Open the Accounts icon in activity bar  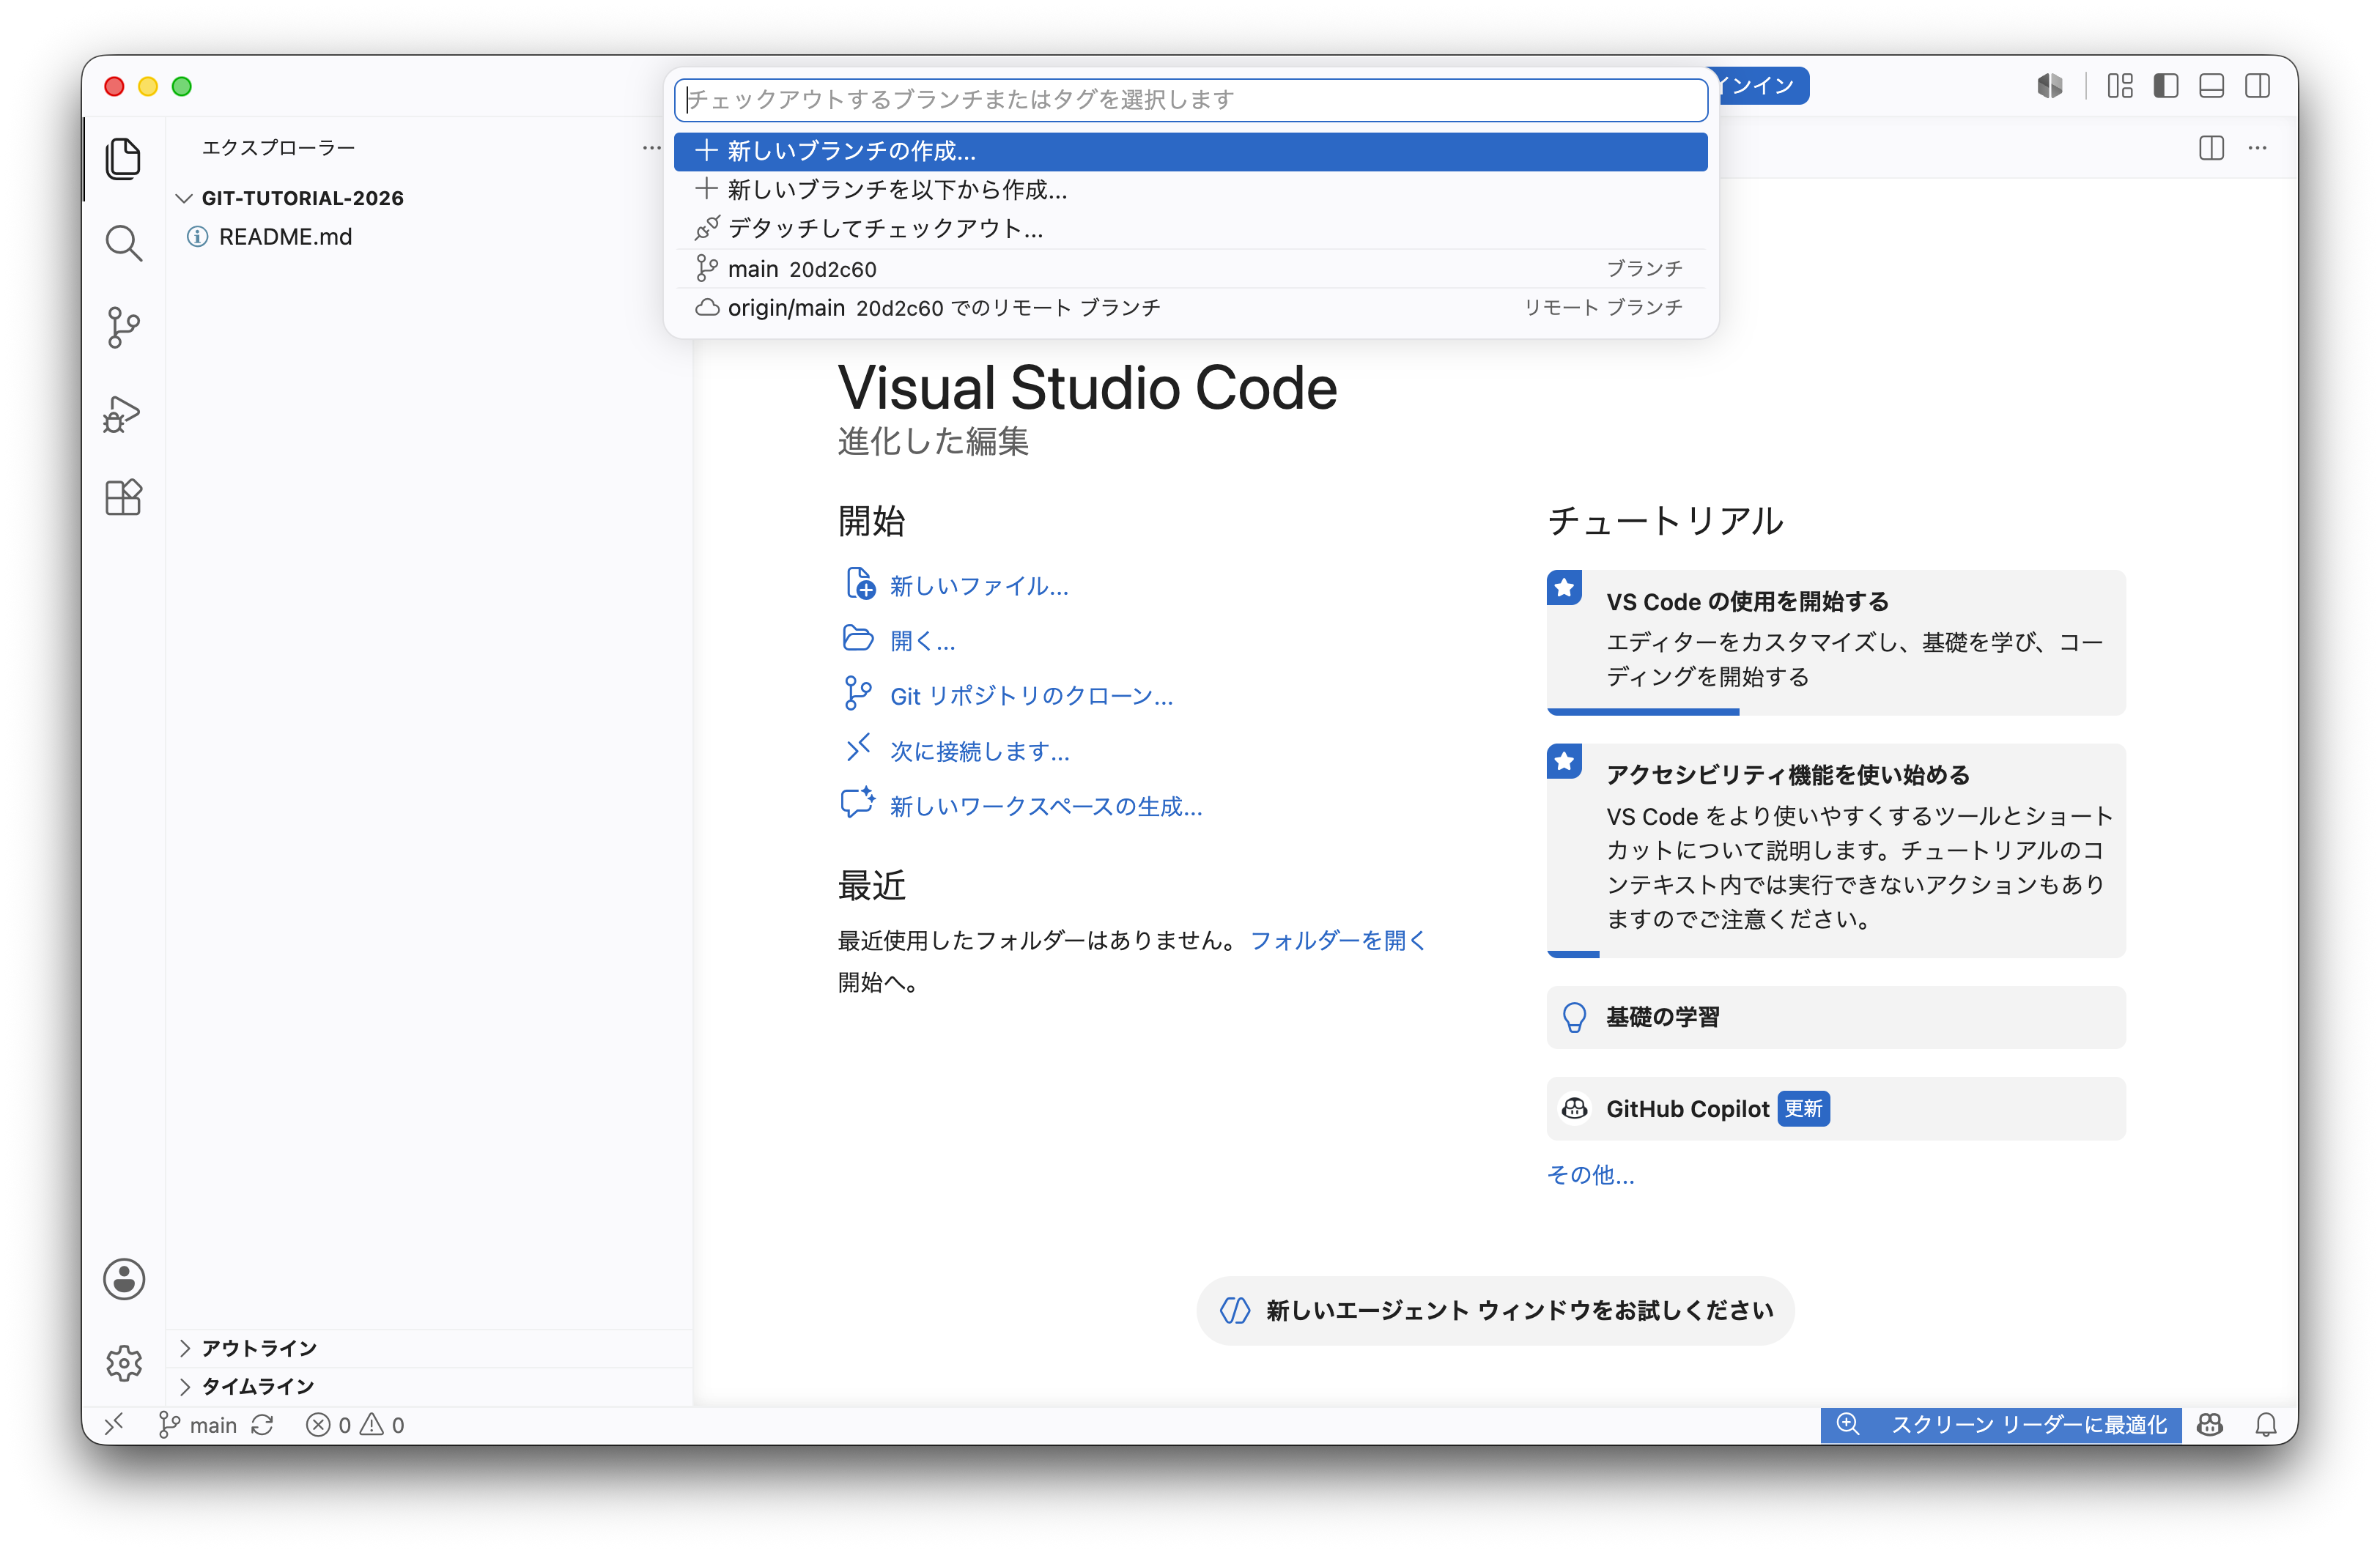coord(124,1279)
